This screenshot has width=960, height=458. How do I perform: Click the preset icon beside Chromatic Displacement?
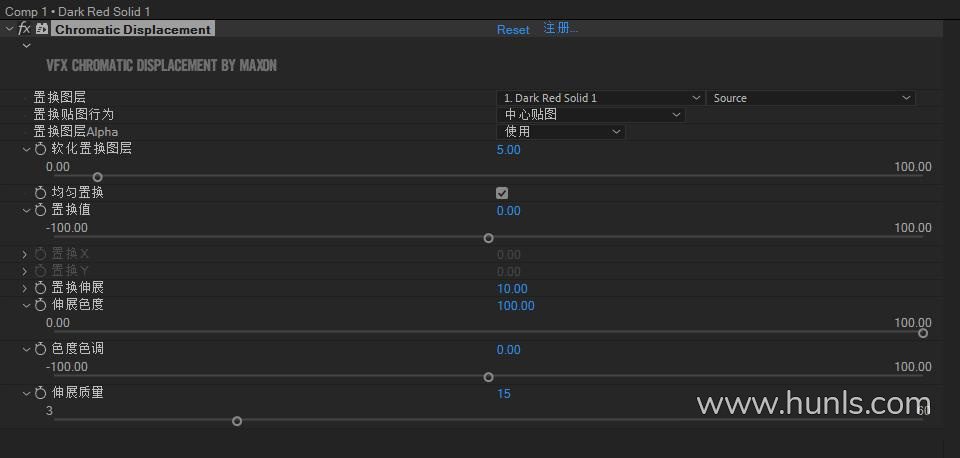point(42,29)
